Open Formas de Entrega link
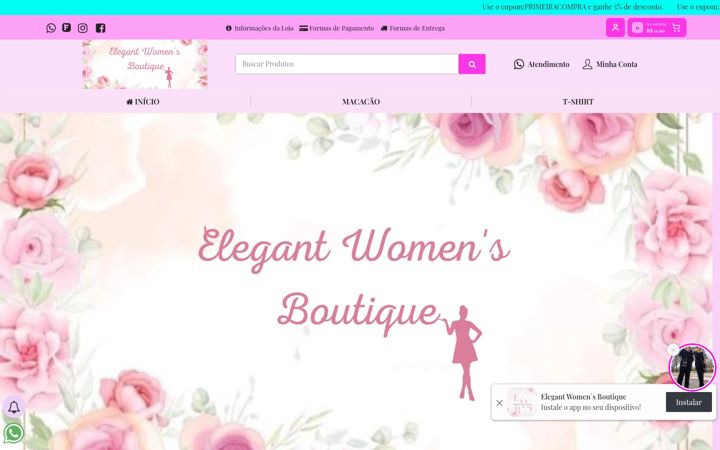This screenshot has width=720, height=450. pos(413,28)
